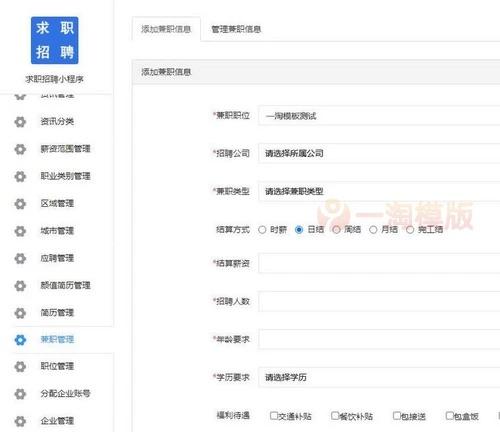Image resolution: width=500 pixels, height=432 pixels.
Task: Open 资讯分类 in sidebar
Action: pos(57,121)
